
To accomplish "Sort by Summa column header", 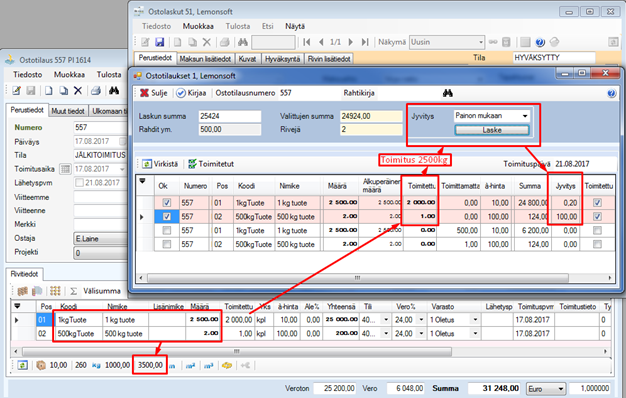I will pyautogui.click(x=529, y=186).
